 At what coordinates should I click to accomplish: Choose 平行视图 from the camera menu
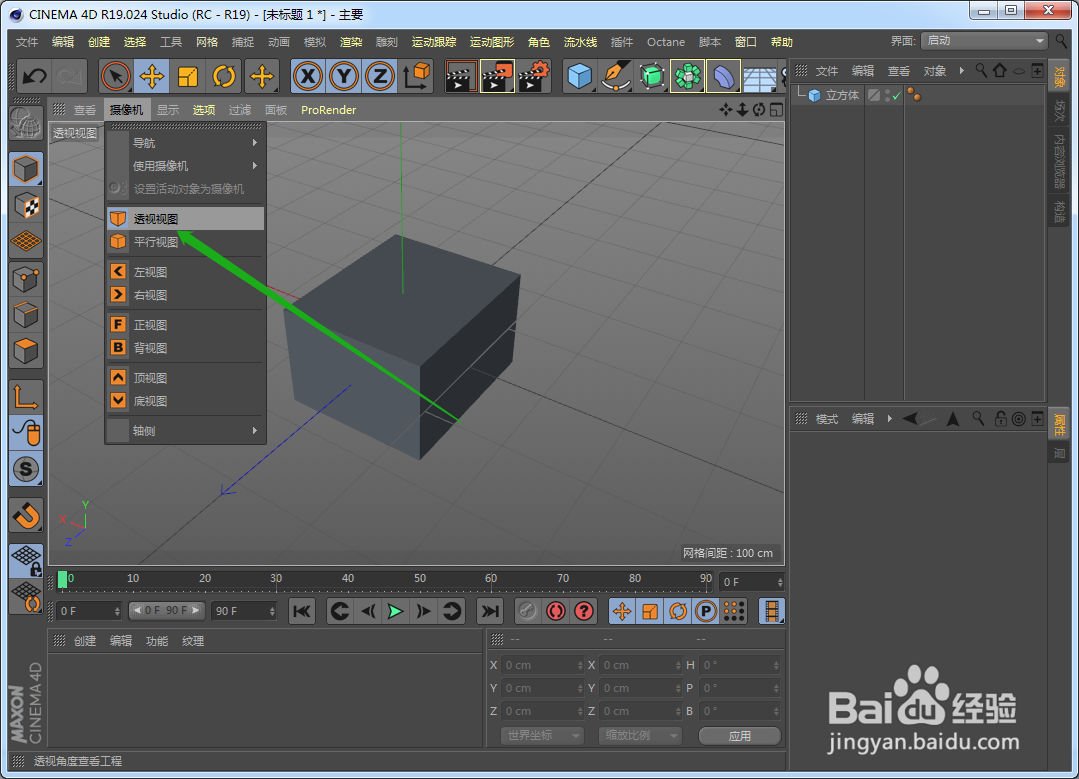185,242
